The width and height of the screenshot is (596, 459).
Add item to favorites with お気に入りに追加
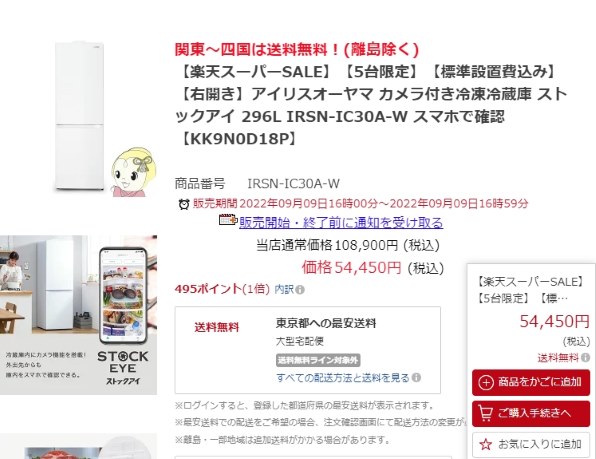(531, 444)
